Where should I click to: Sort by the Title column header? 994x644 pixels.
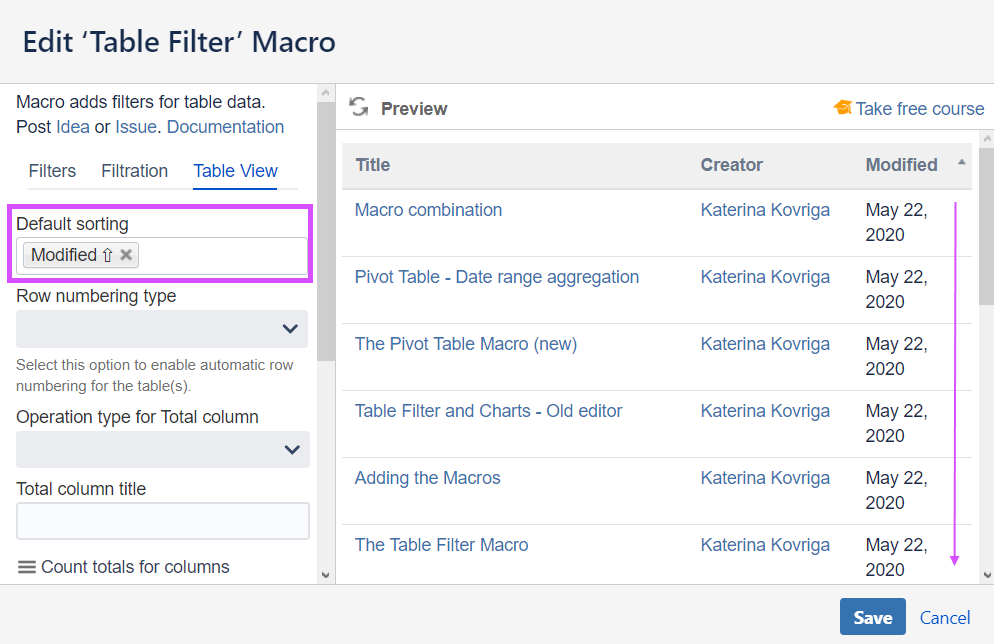pyautogui.click(x=373, y=165)
